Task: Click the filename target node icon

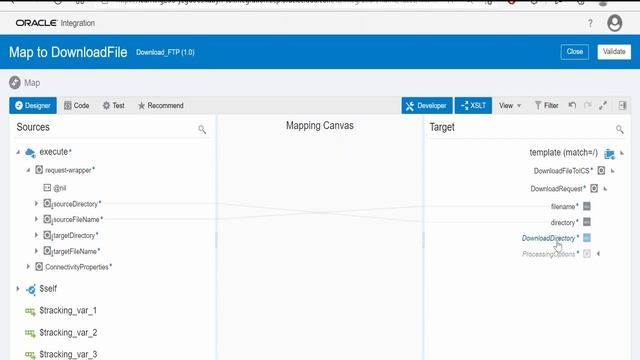Action: click(x=587, y=206)
